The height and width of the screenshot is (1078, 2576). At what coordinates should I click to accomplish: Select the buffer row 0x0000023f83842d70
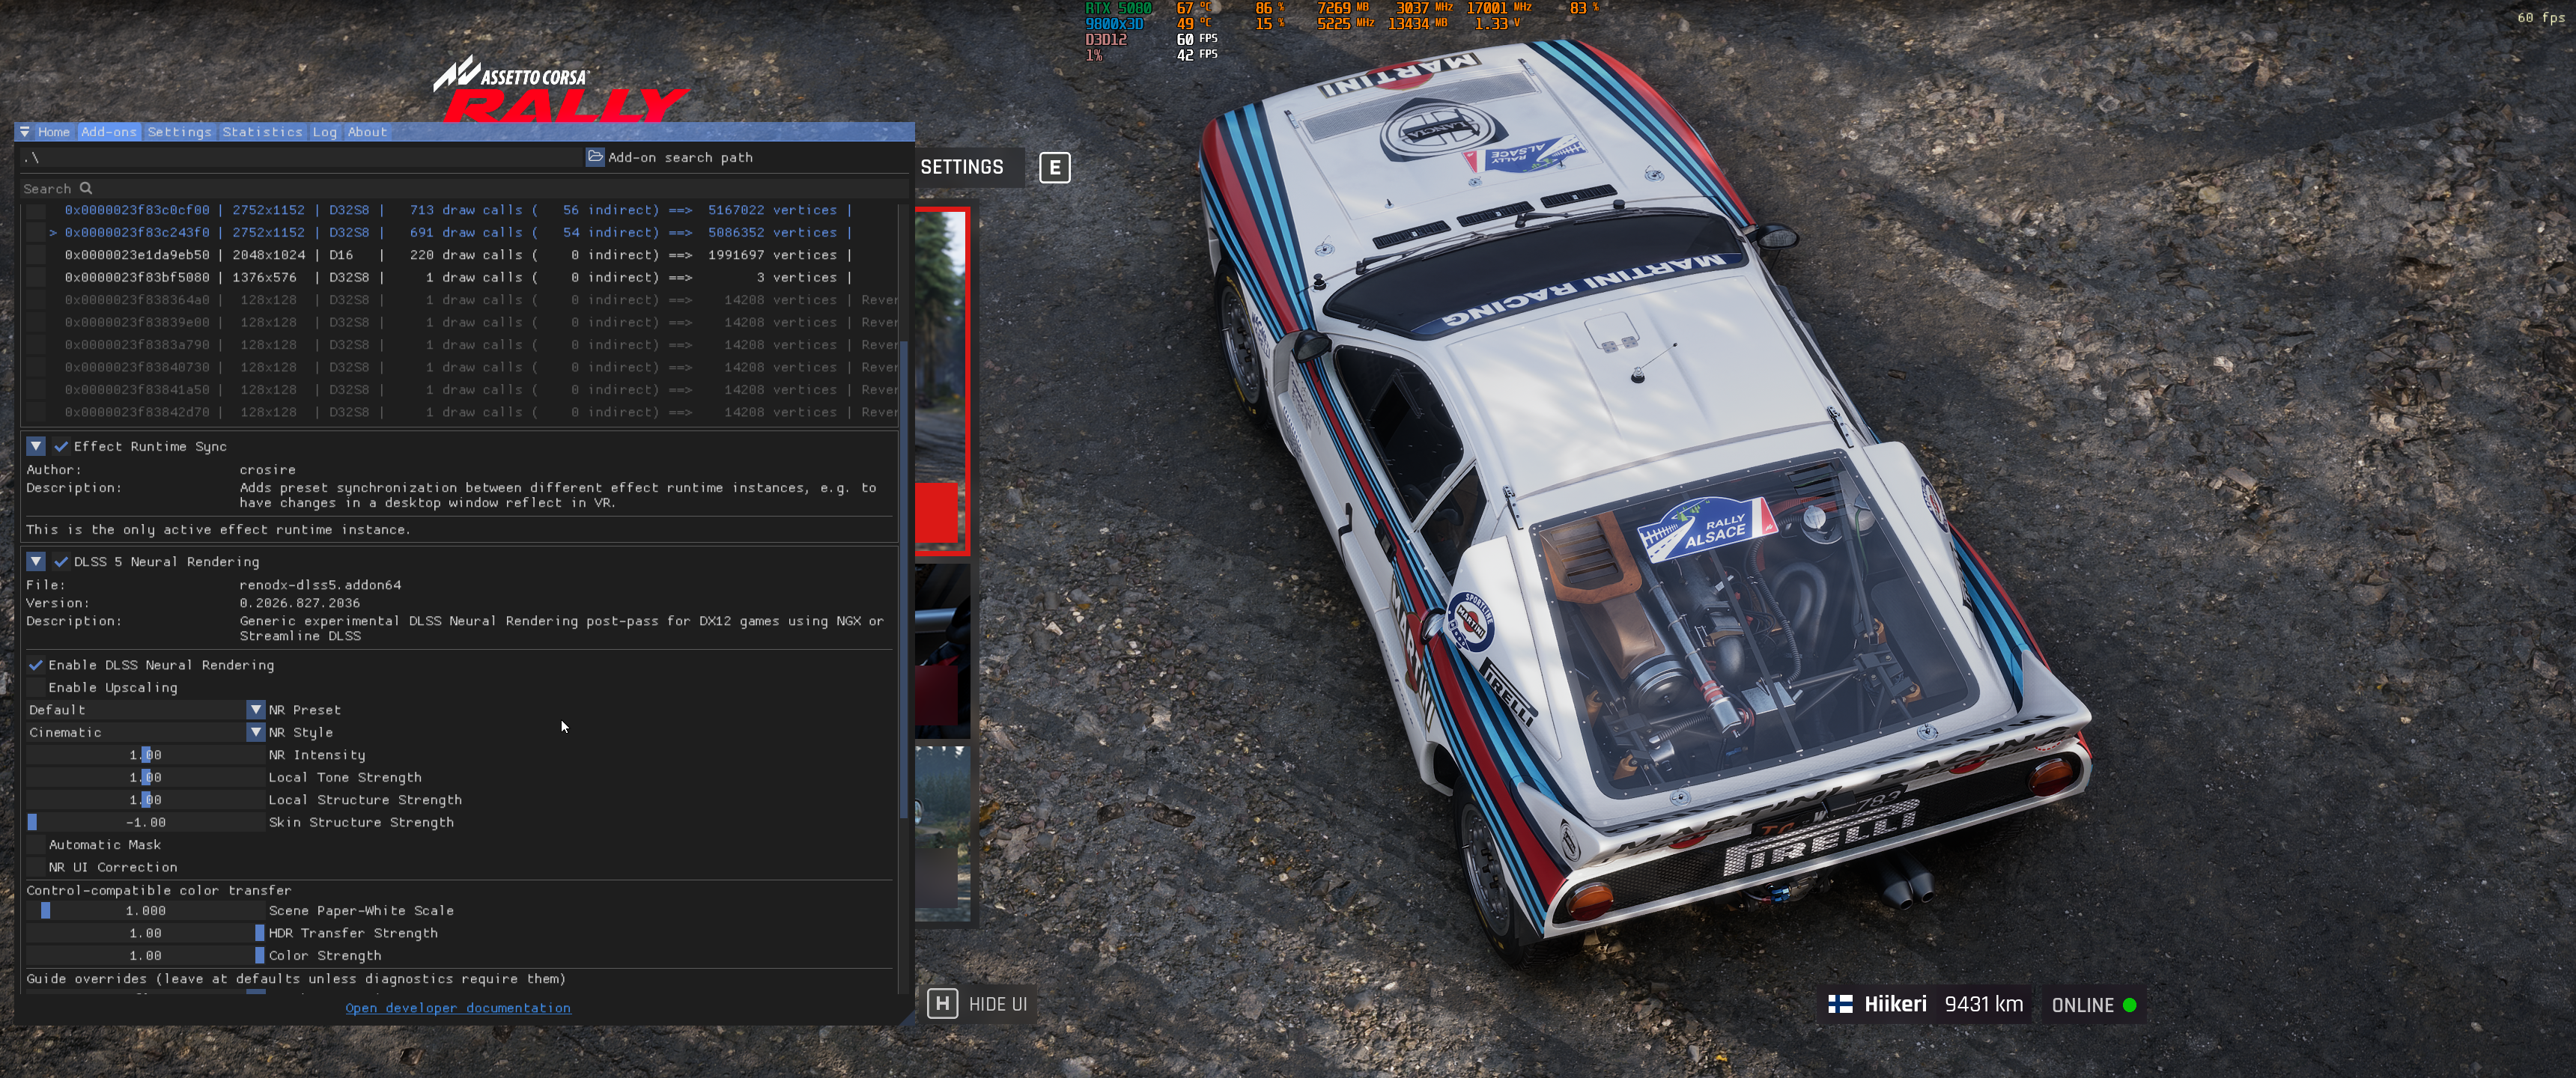[480, 412]
